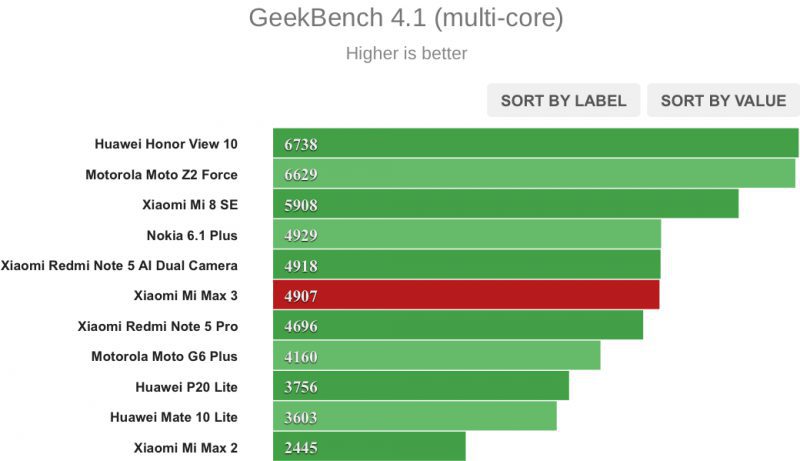Select the Huawei Honor View 10 bar

point(535,144)
